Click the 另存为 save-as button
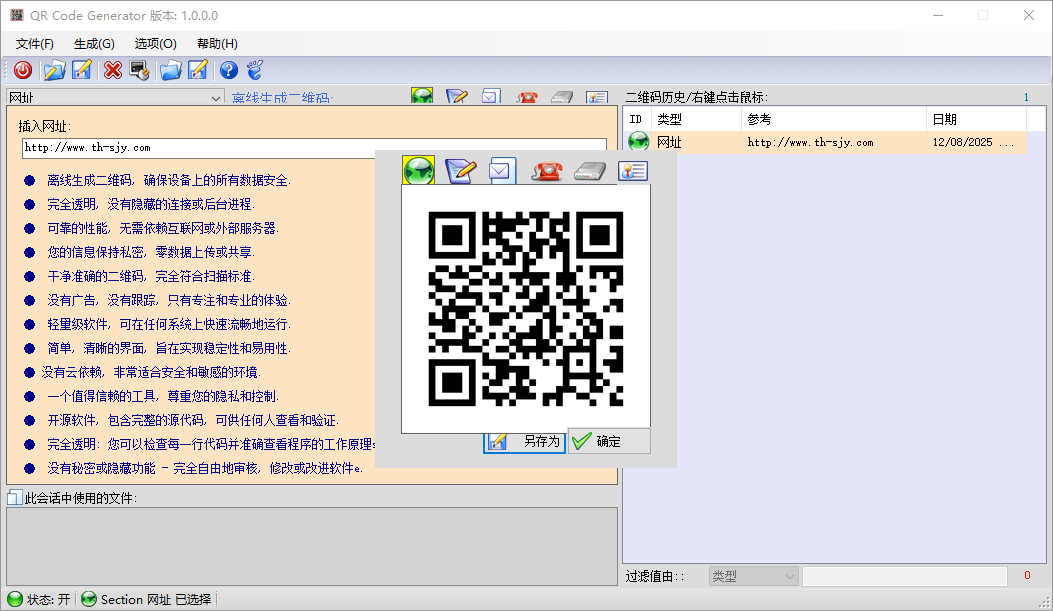The width and height of the screenshot is (1053, 611). coord(525,441)
